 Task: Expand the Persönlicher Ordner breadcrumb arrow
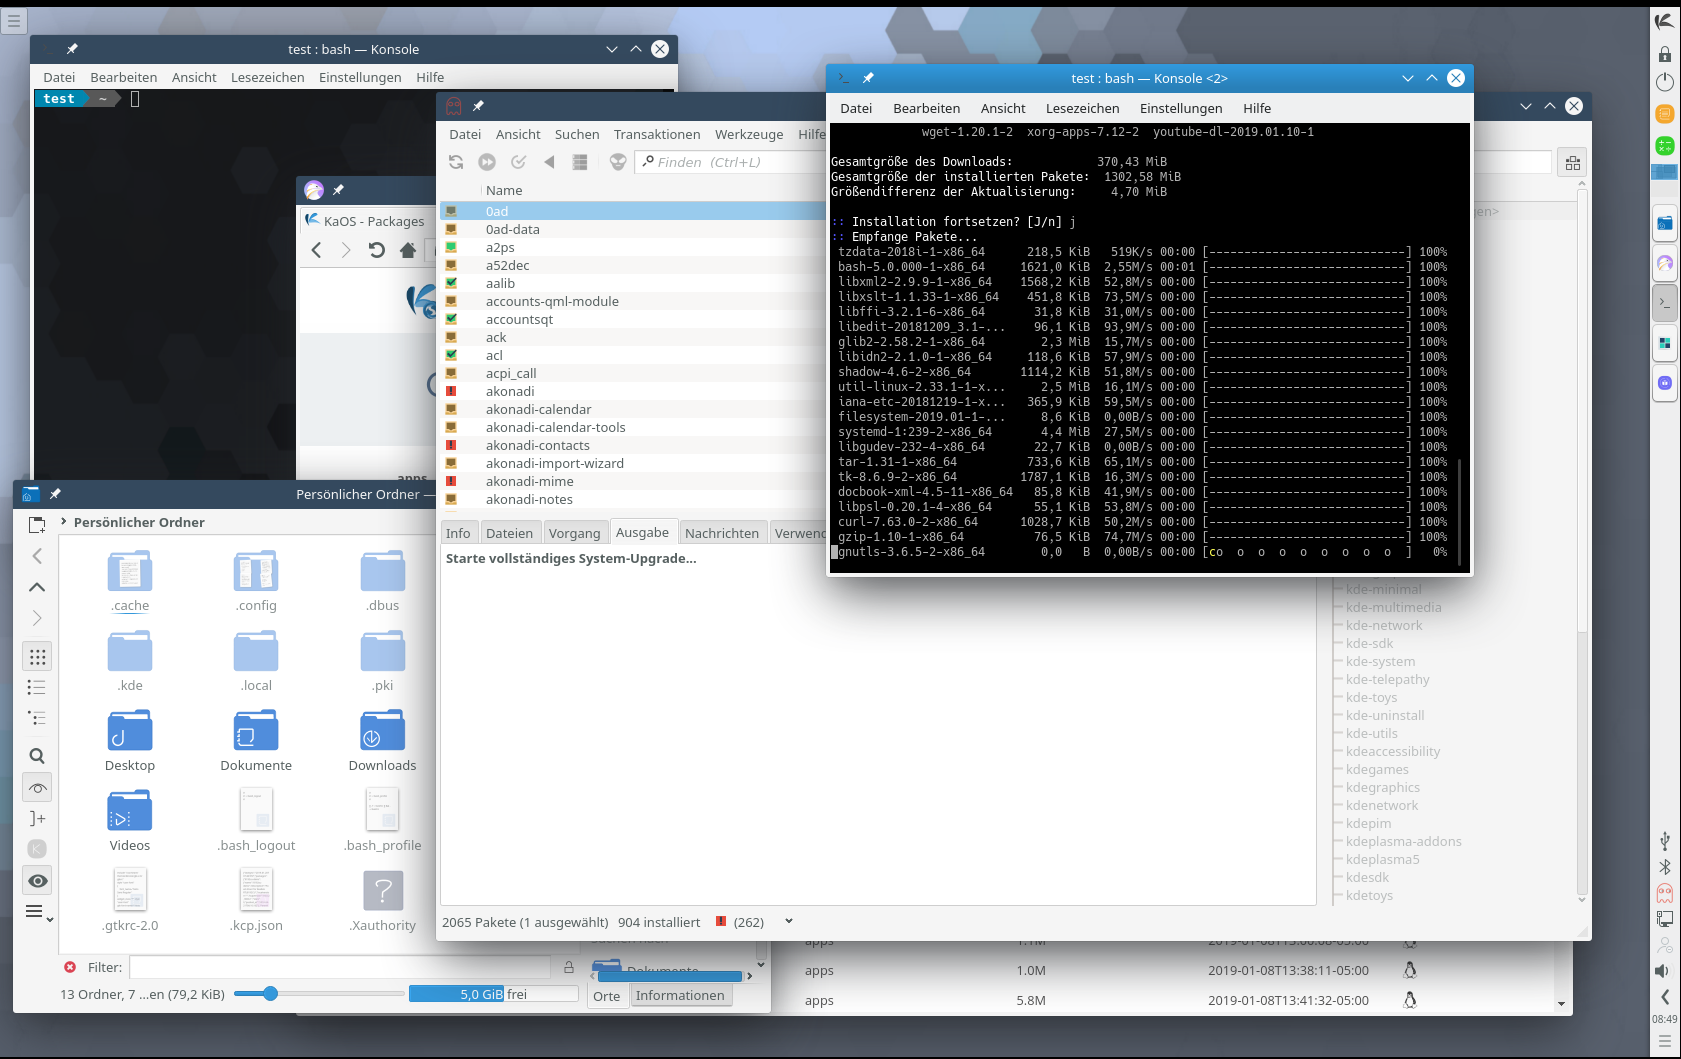[64, 522]
